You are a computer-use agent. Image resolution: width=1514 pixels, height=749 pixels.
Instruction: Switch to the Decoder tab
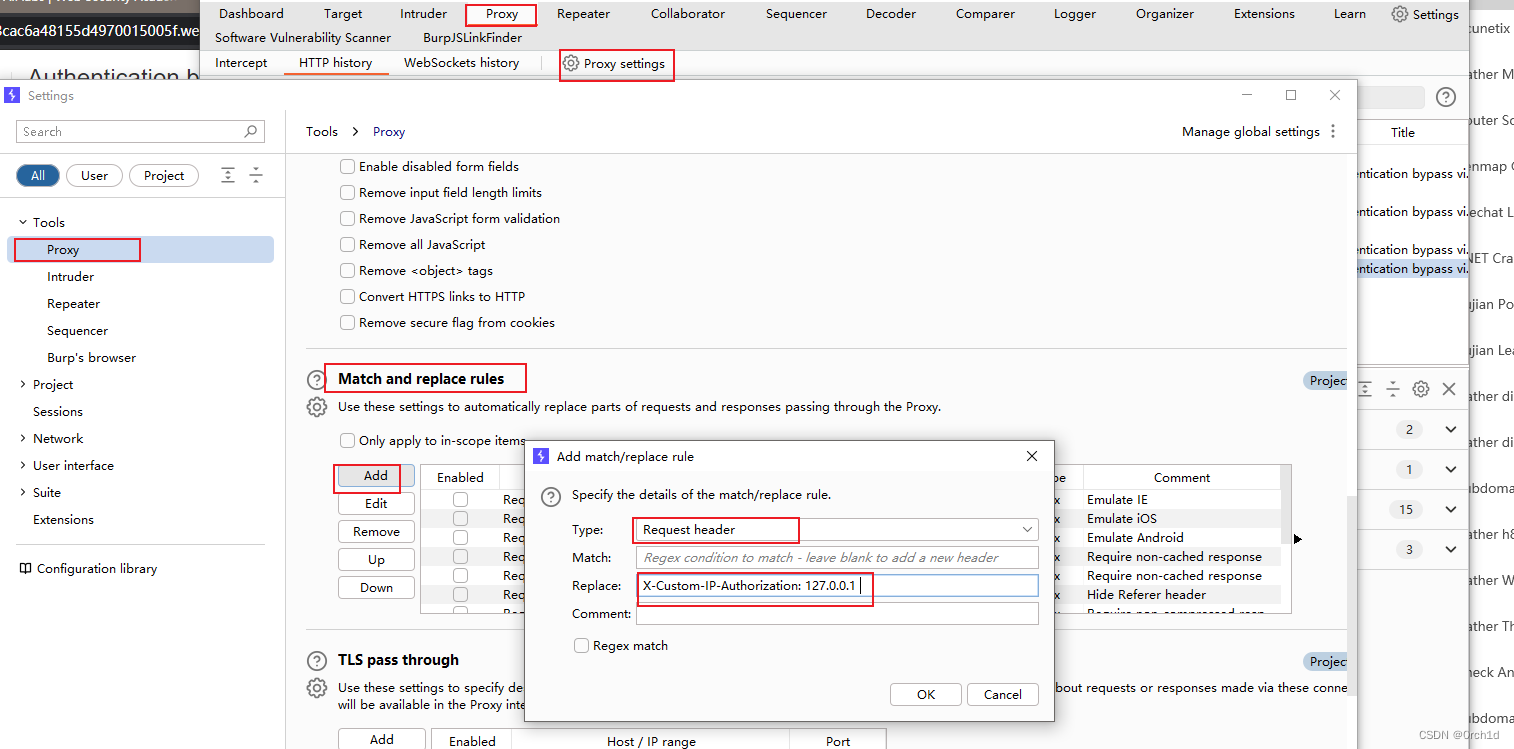point(891,14)
